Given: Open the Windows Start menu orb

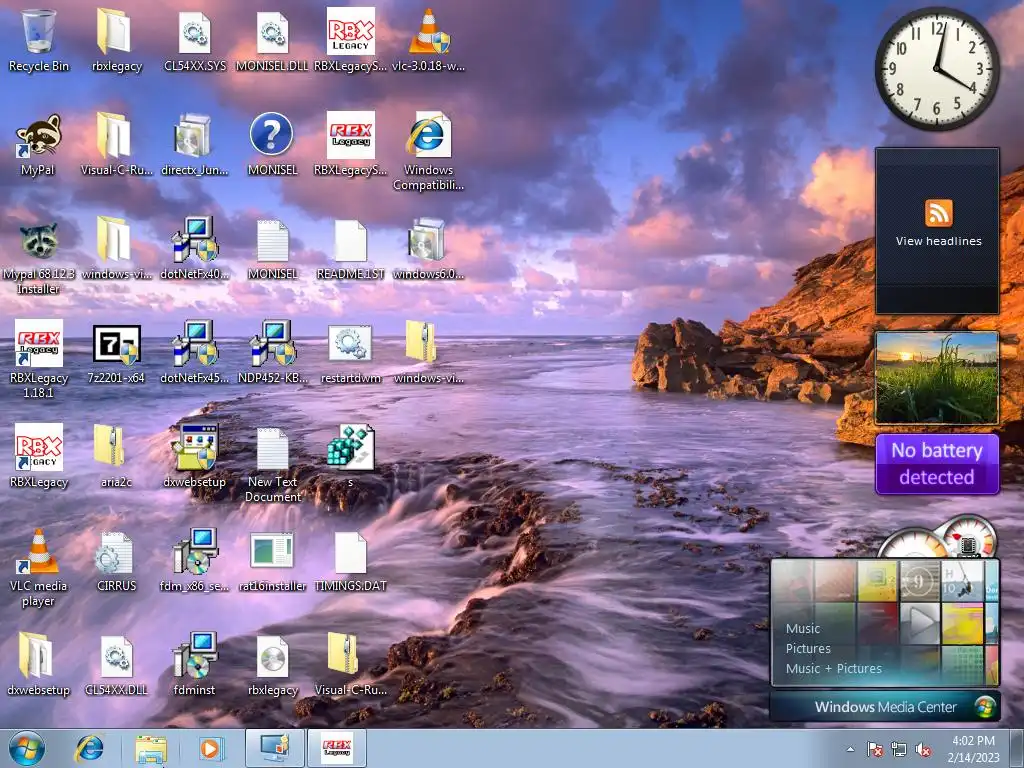Looking at the screenshot, I should tap(26, 748).
